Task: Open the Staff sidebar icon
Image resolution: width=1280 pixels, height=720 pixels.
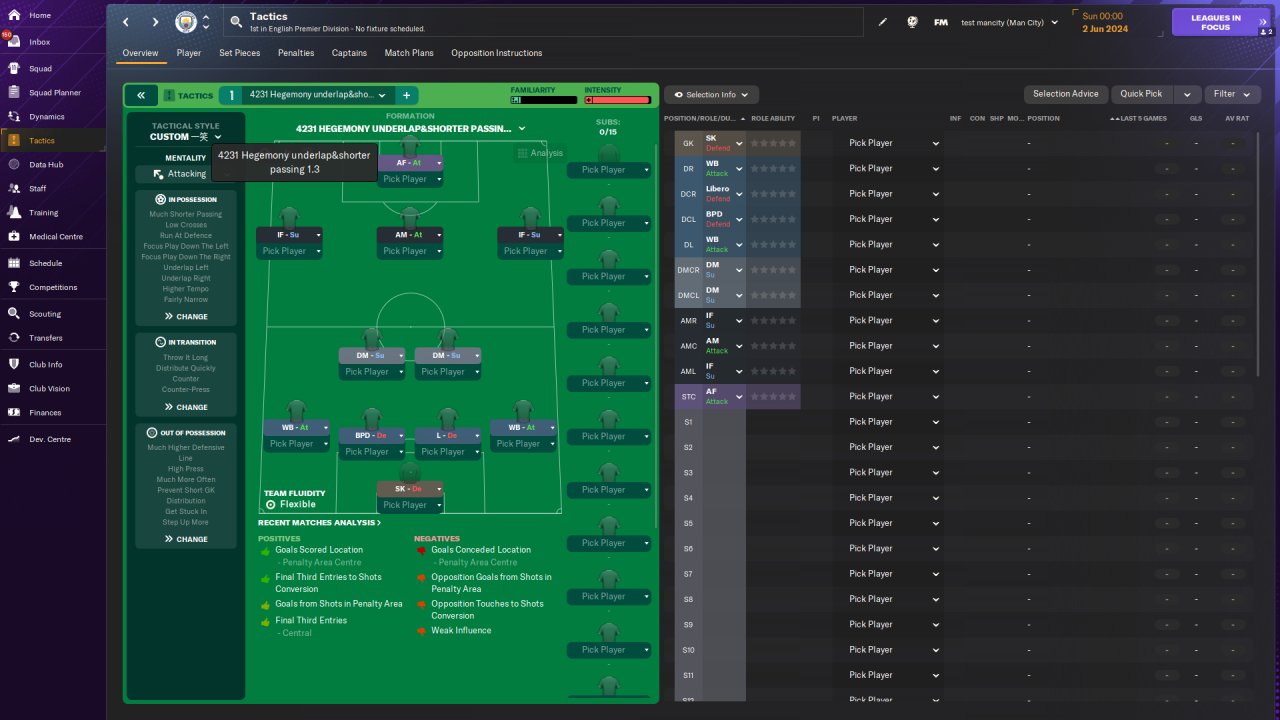Action: (14, 188)
